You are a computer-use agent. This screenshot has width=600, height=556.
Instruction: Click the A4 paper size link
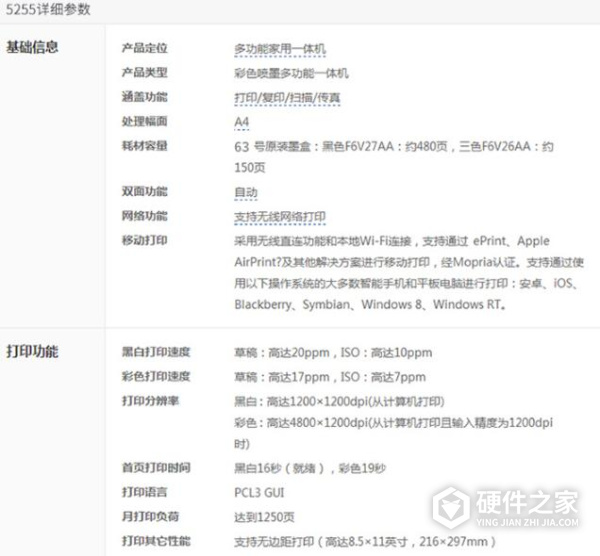(x=241, y=122)
